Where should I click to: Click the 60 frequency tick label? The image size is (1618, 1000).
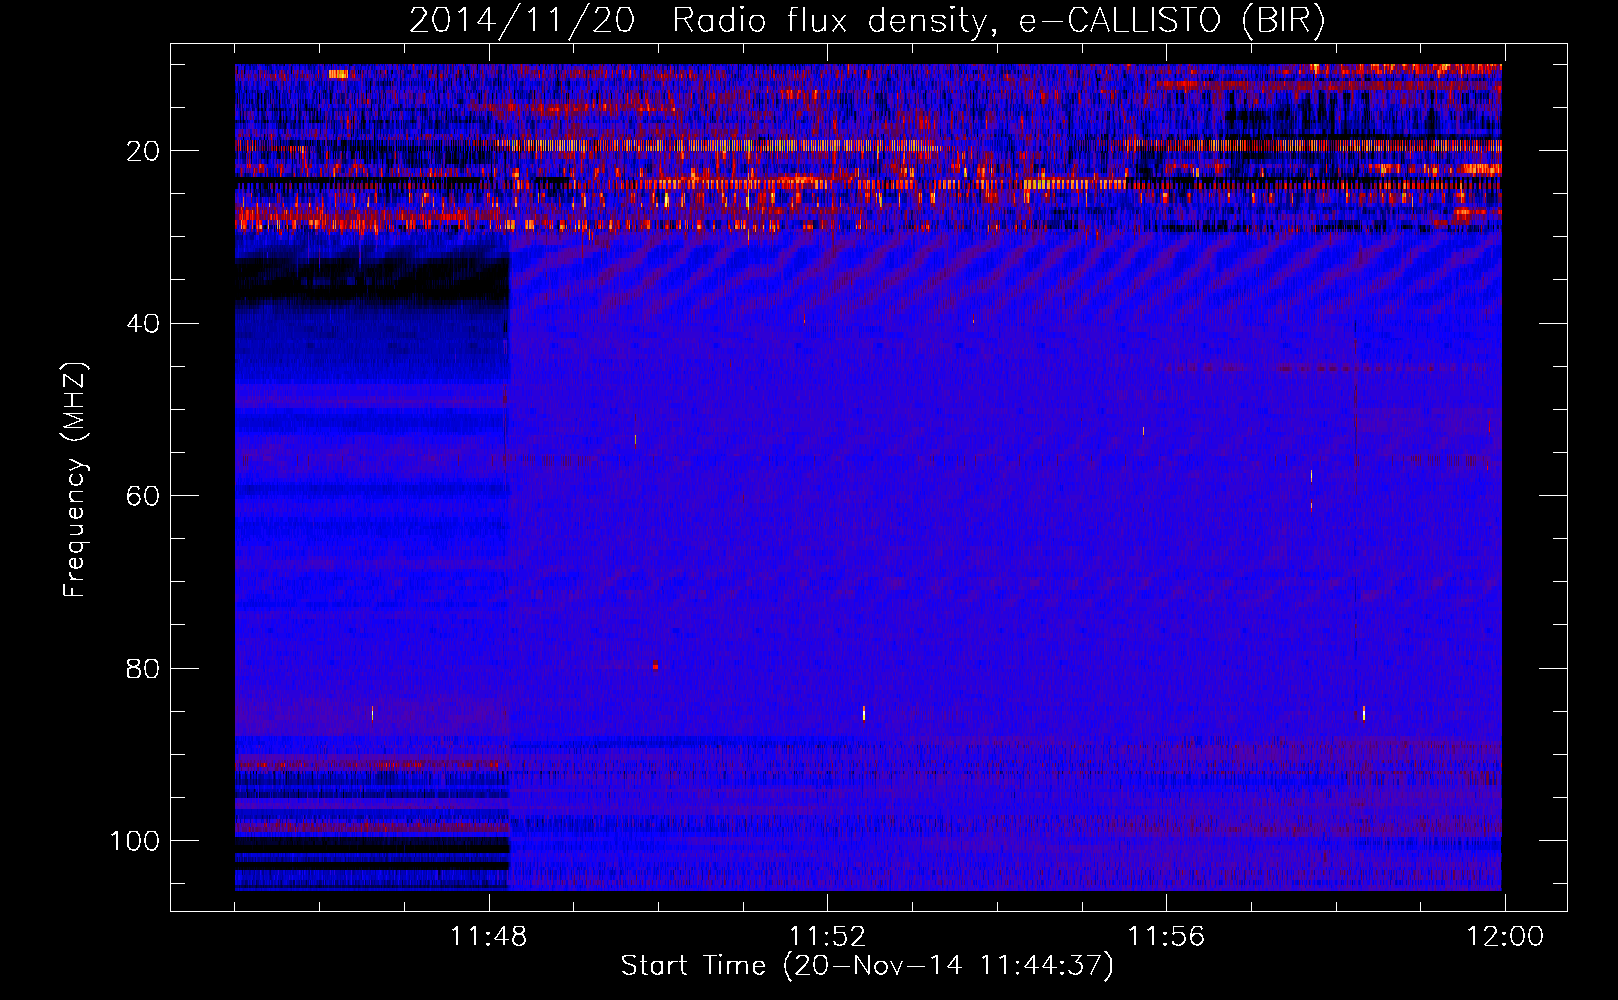143,496
